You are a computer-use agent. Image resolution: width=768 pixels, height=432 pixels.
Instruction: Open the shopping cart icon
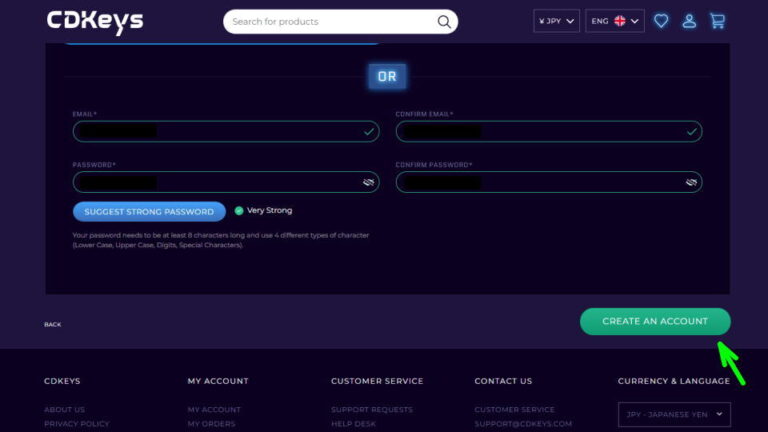717,21
